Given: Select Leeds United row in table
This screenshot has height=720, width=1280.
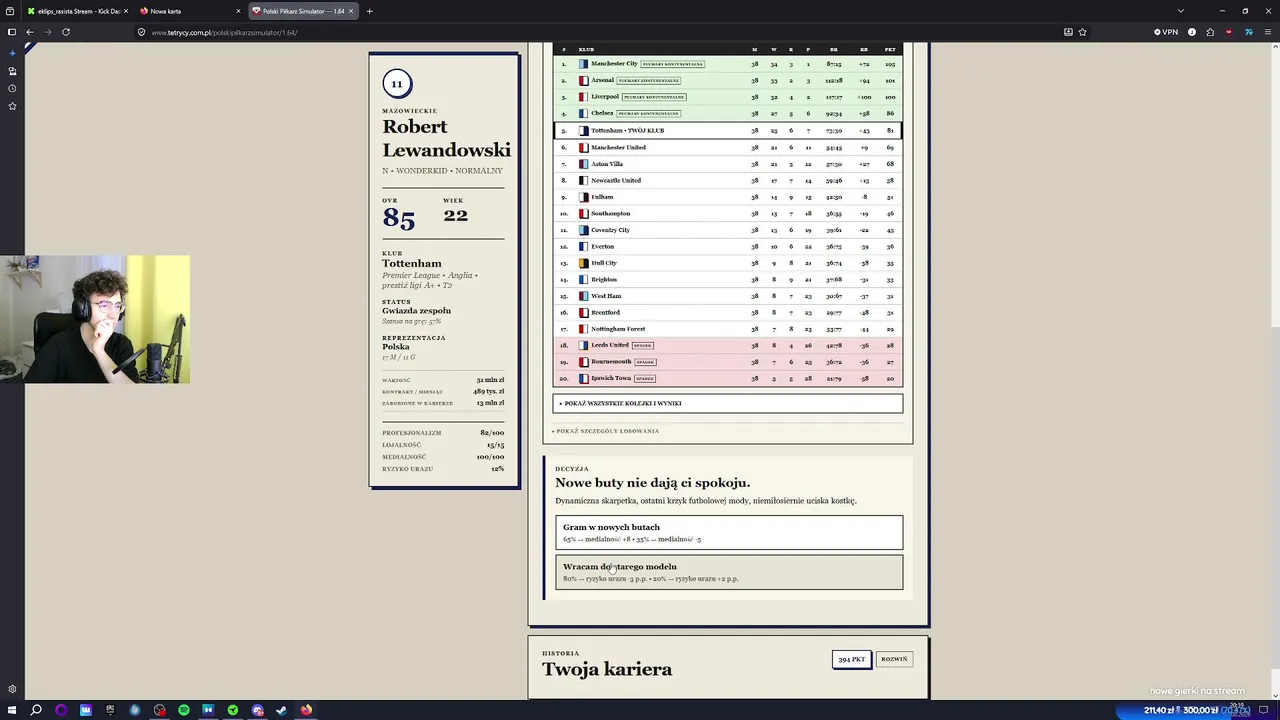Looking at the screenshot, I should tap(728, 345).
